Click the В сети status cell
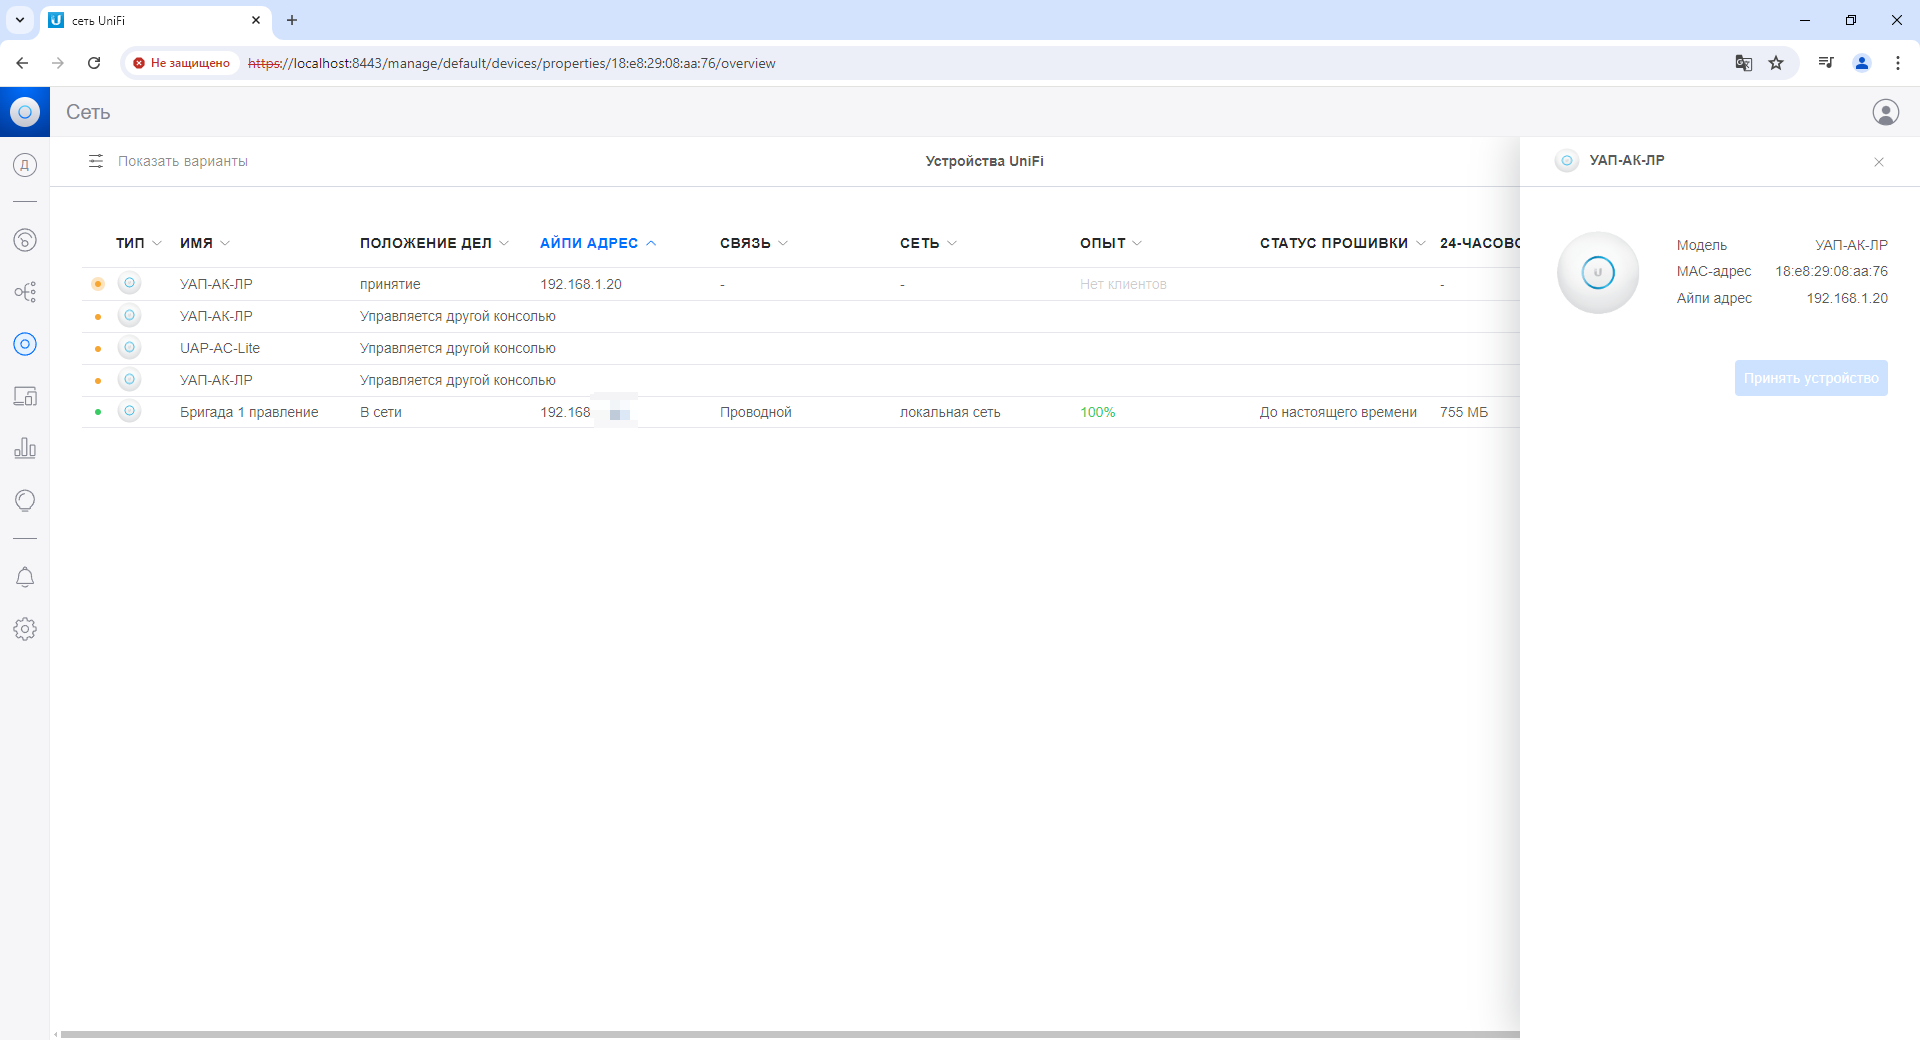 click(381, 412)
